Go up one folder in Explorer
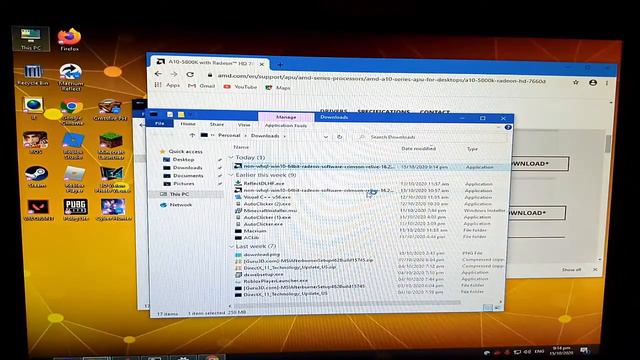The width and height of the screenshot is (640, 360). click(192, 135)
